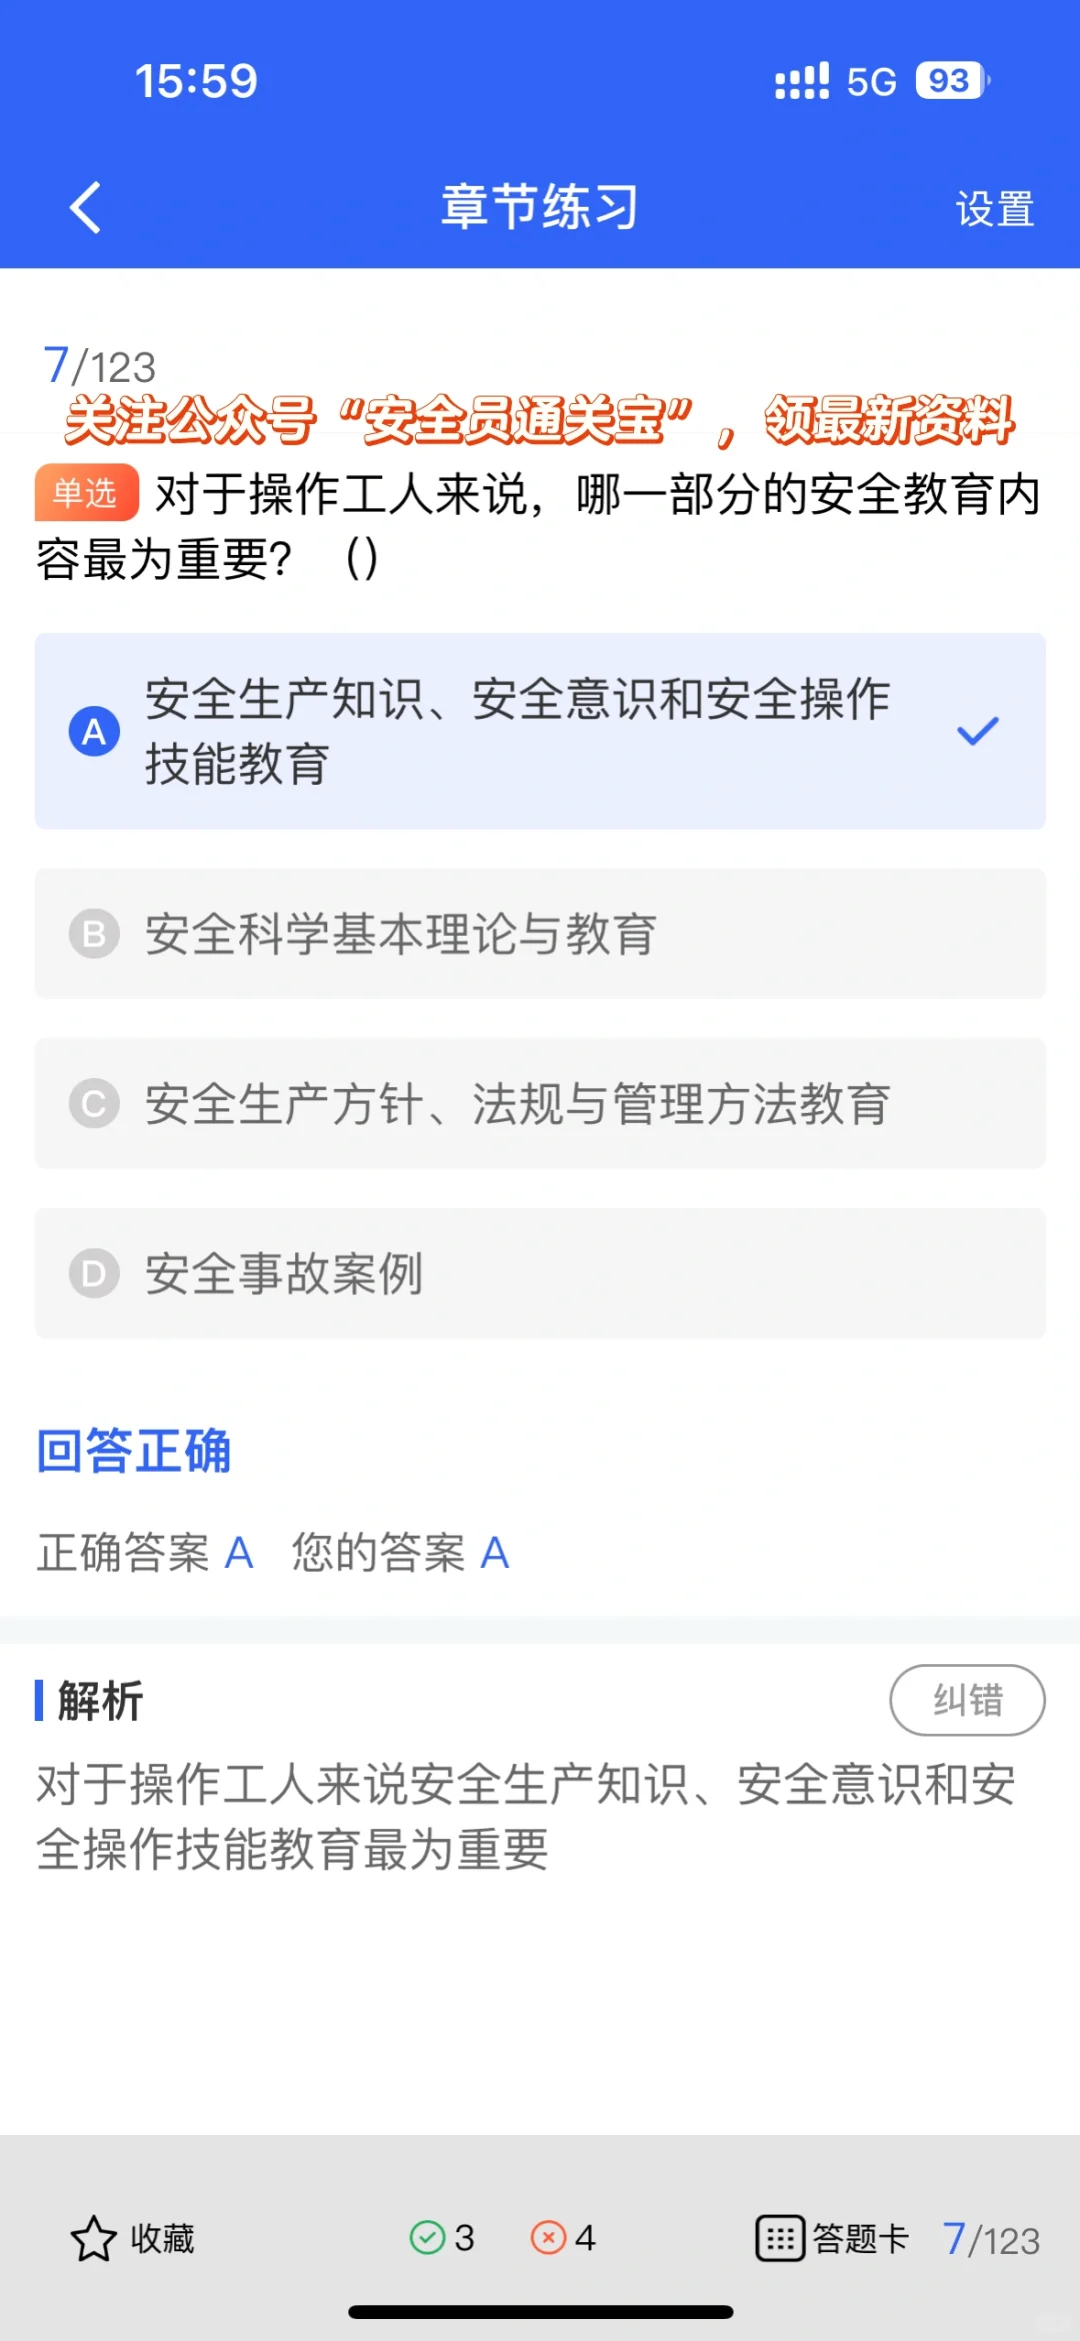1080x2341 pixels.
Task: Tap the 单选 question type tag
Action: [x=86, y=493]
